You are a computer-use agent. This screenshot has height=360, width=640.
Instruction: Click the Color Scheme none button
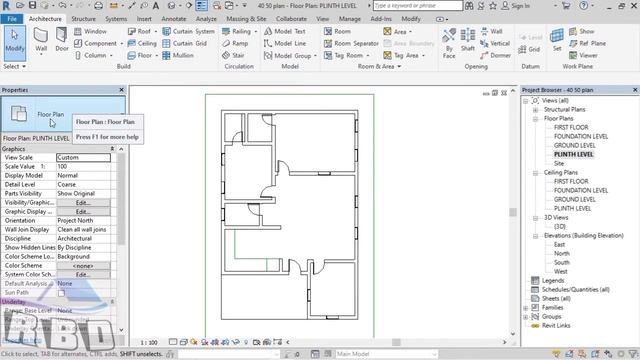83,266
